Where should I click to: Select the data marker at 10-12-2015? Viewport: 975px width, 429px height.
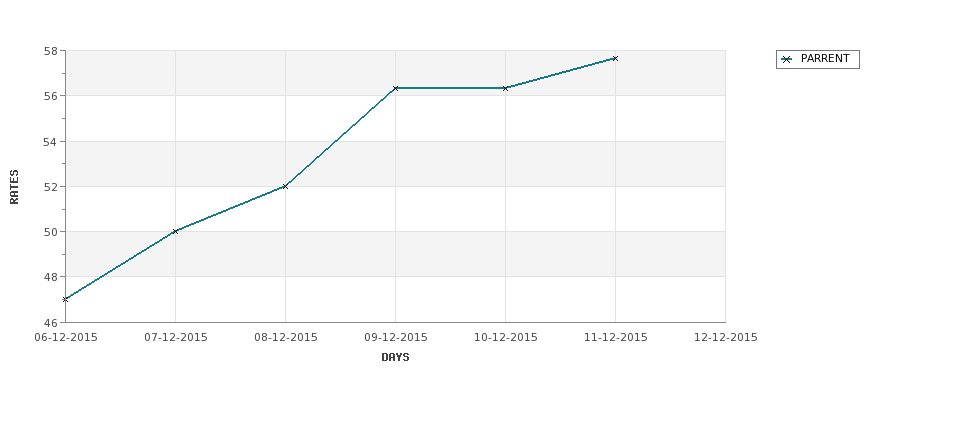[506, 88]
